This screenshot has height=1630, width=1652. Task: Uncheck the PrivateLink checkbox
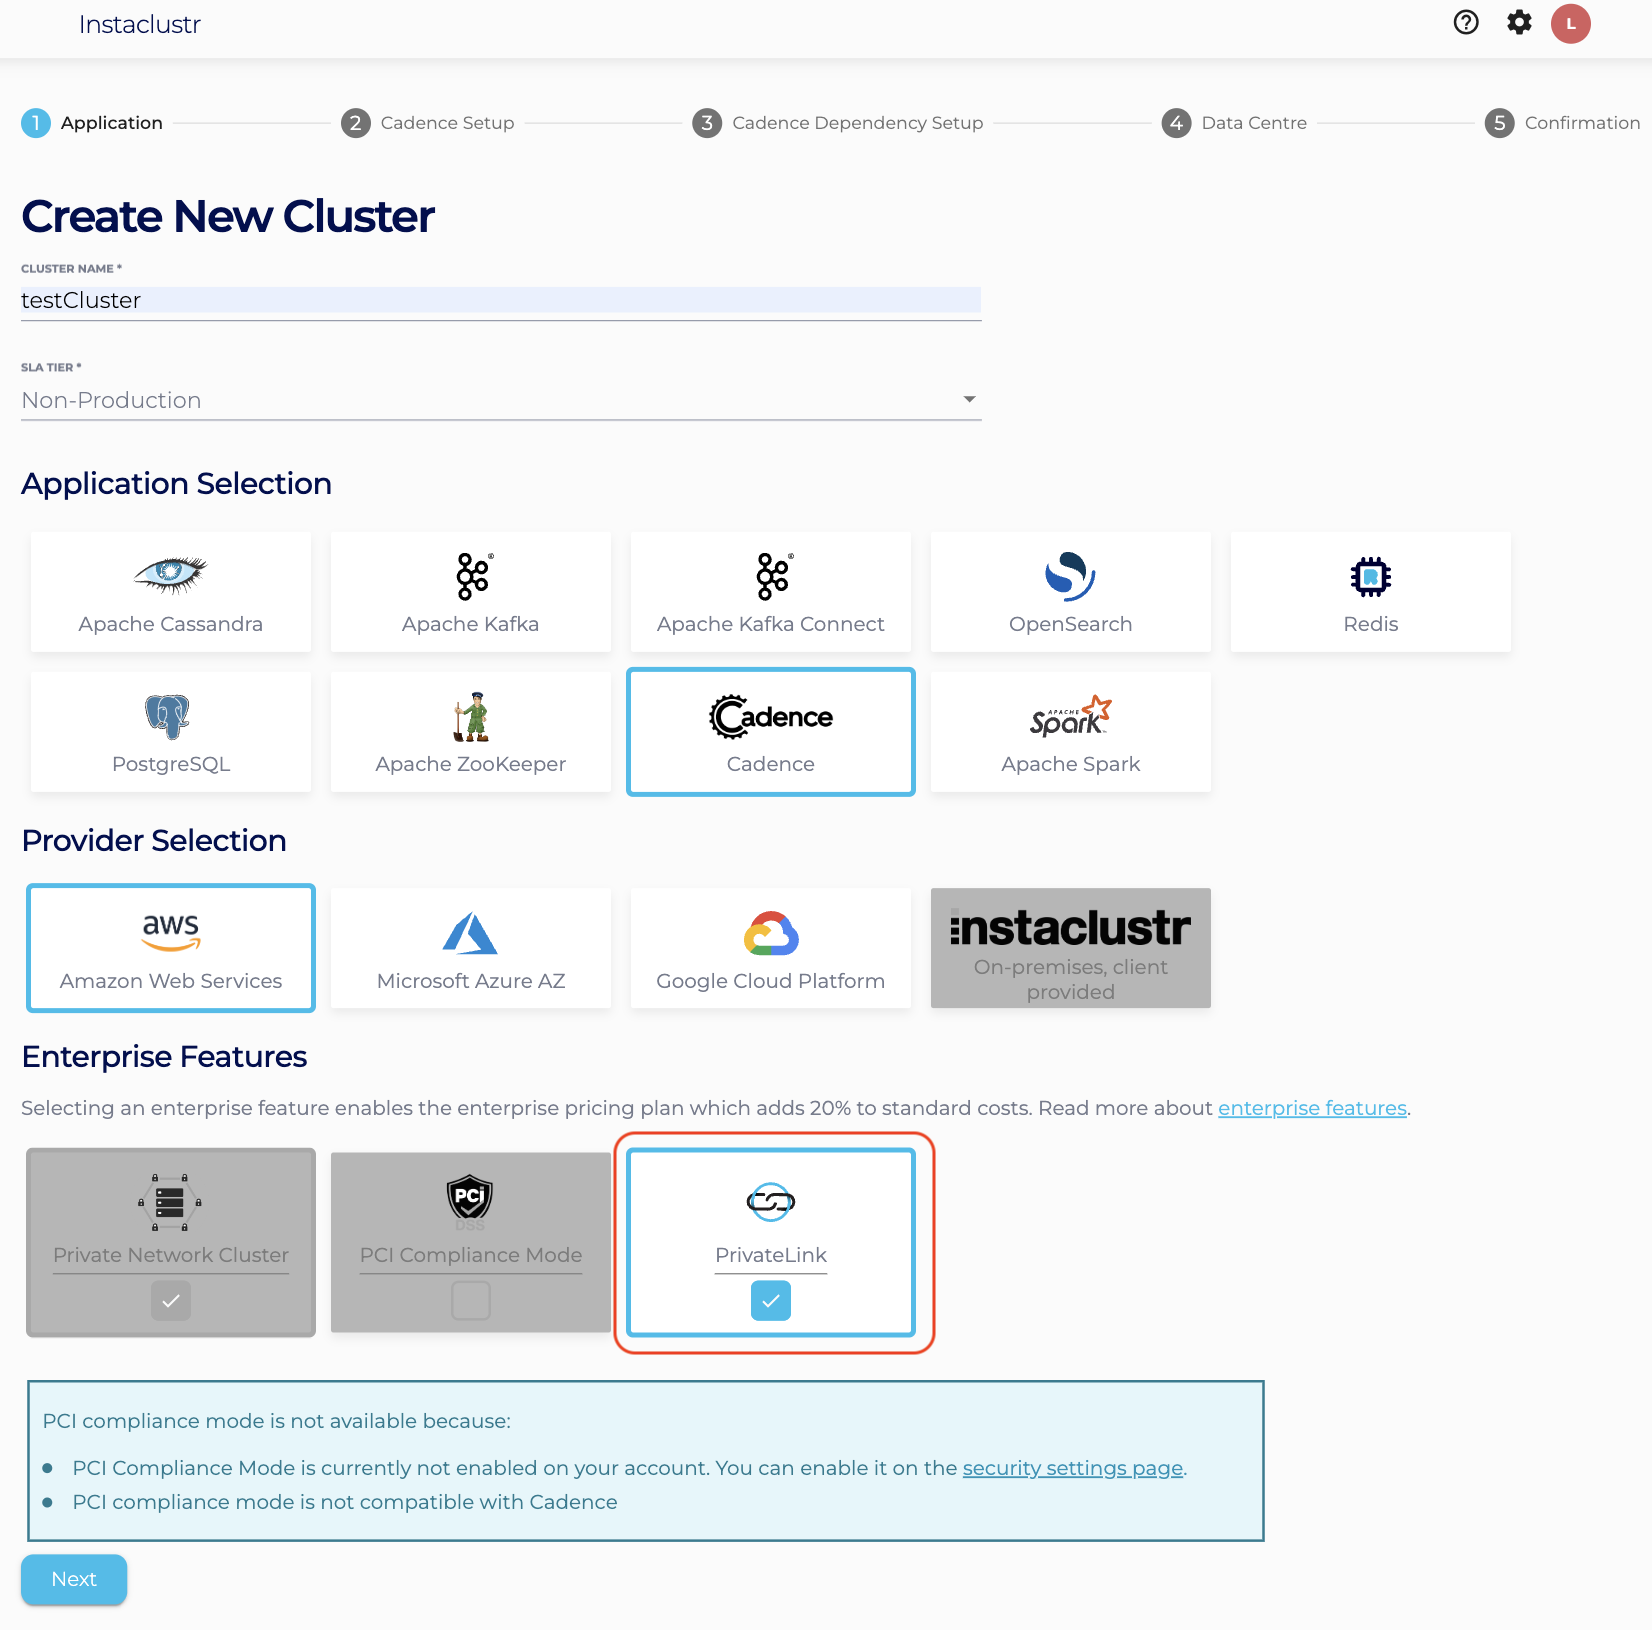point(770,1301)
